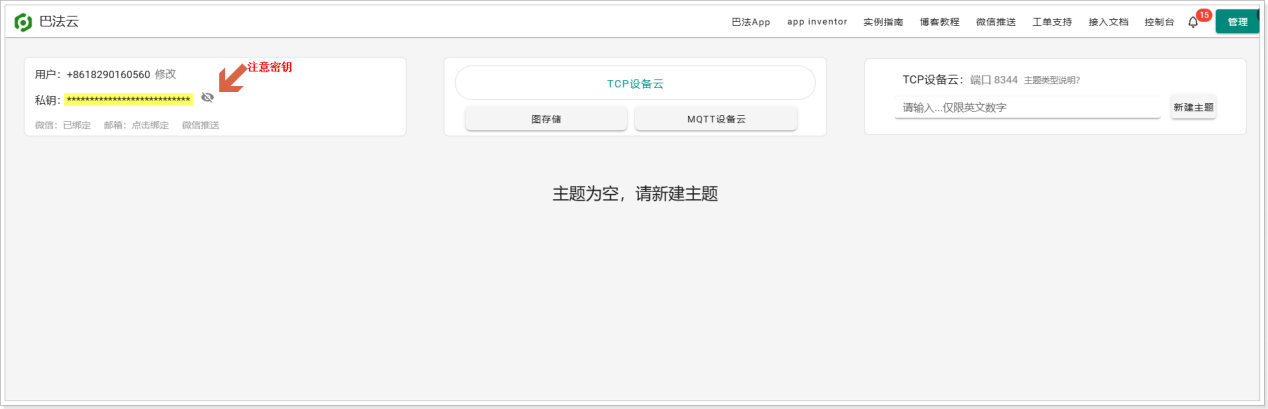Select the MQTT设备云 button
1268x409 pixels.
pos(716,118)
